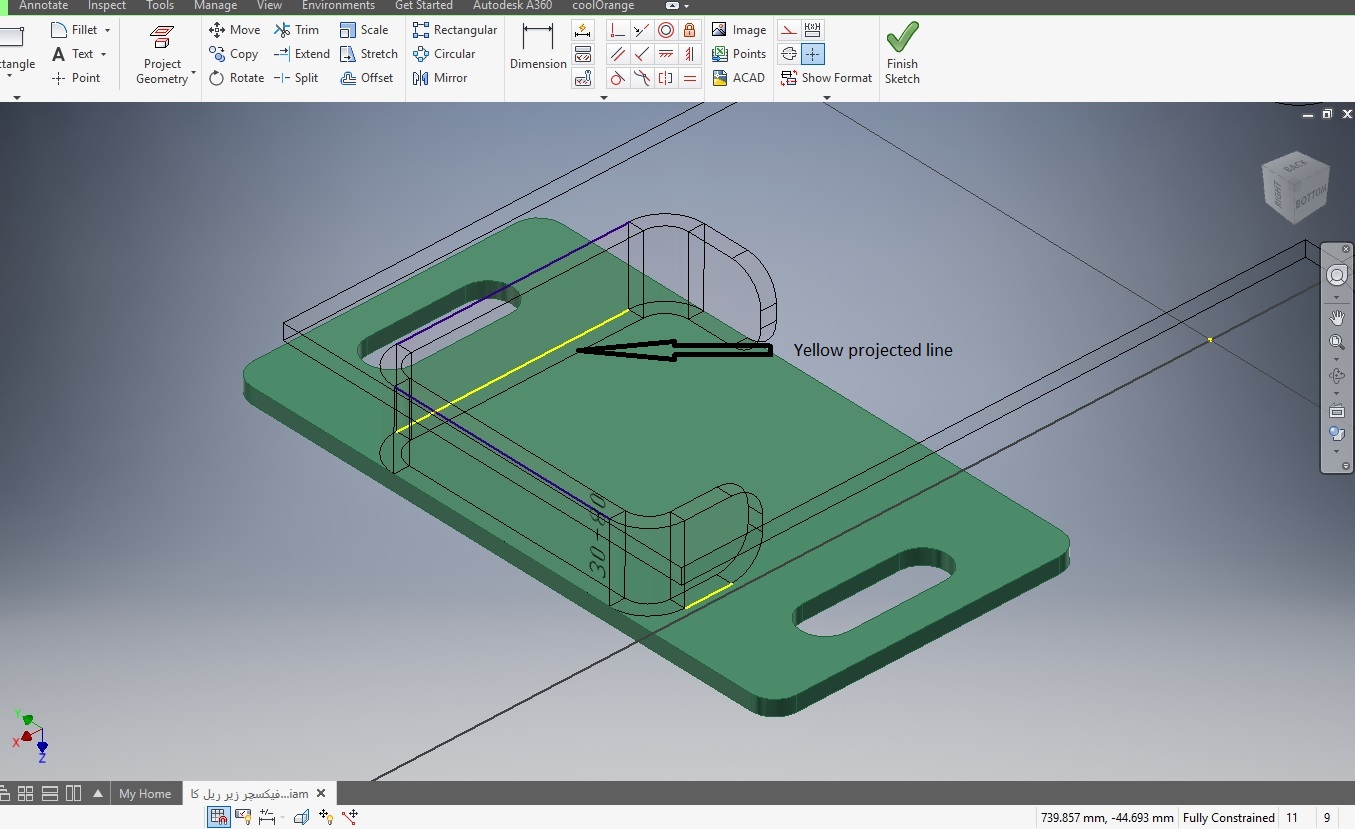Open the Full Navigation Wheel
This screenshot has width=1355, height=829.
1337,275
